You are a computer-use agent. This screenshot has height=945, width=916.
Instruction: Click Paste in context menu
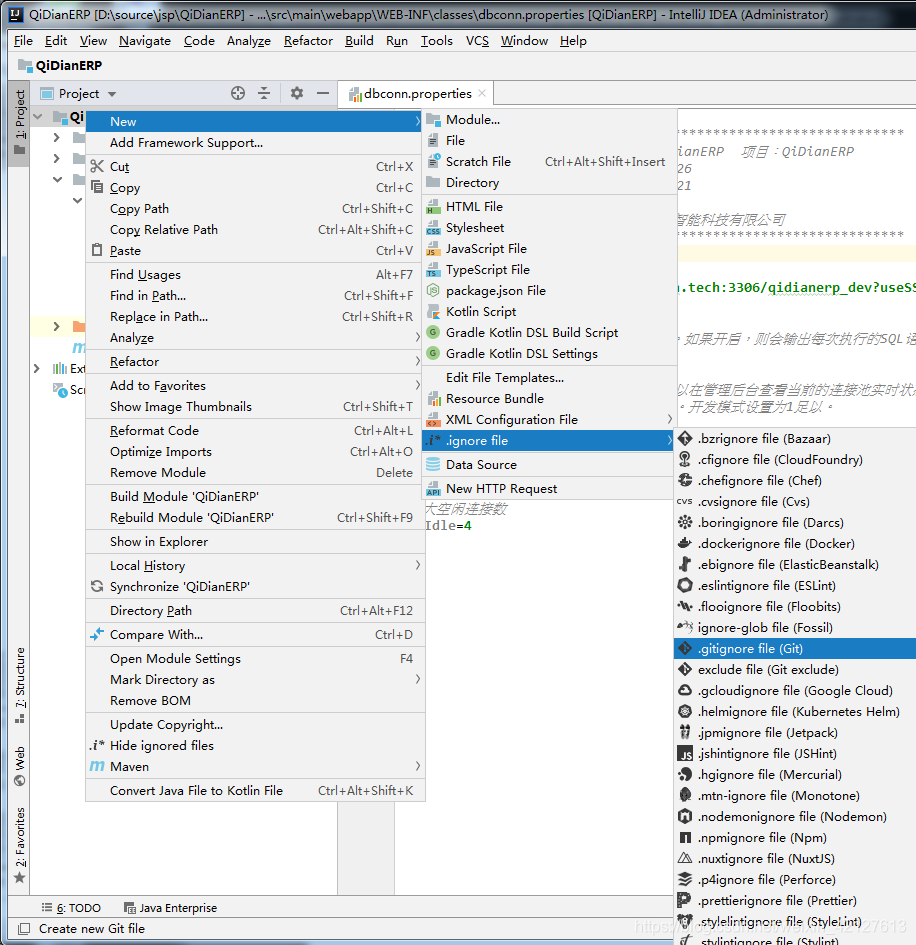pos(254,250)
